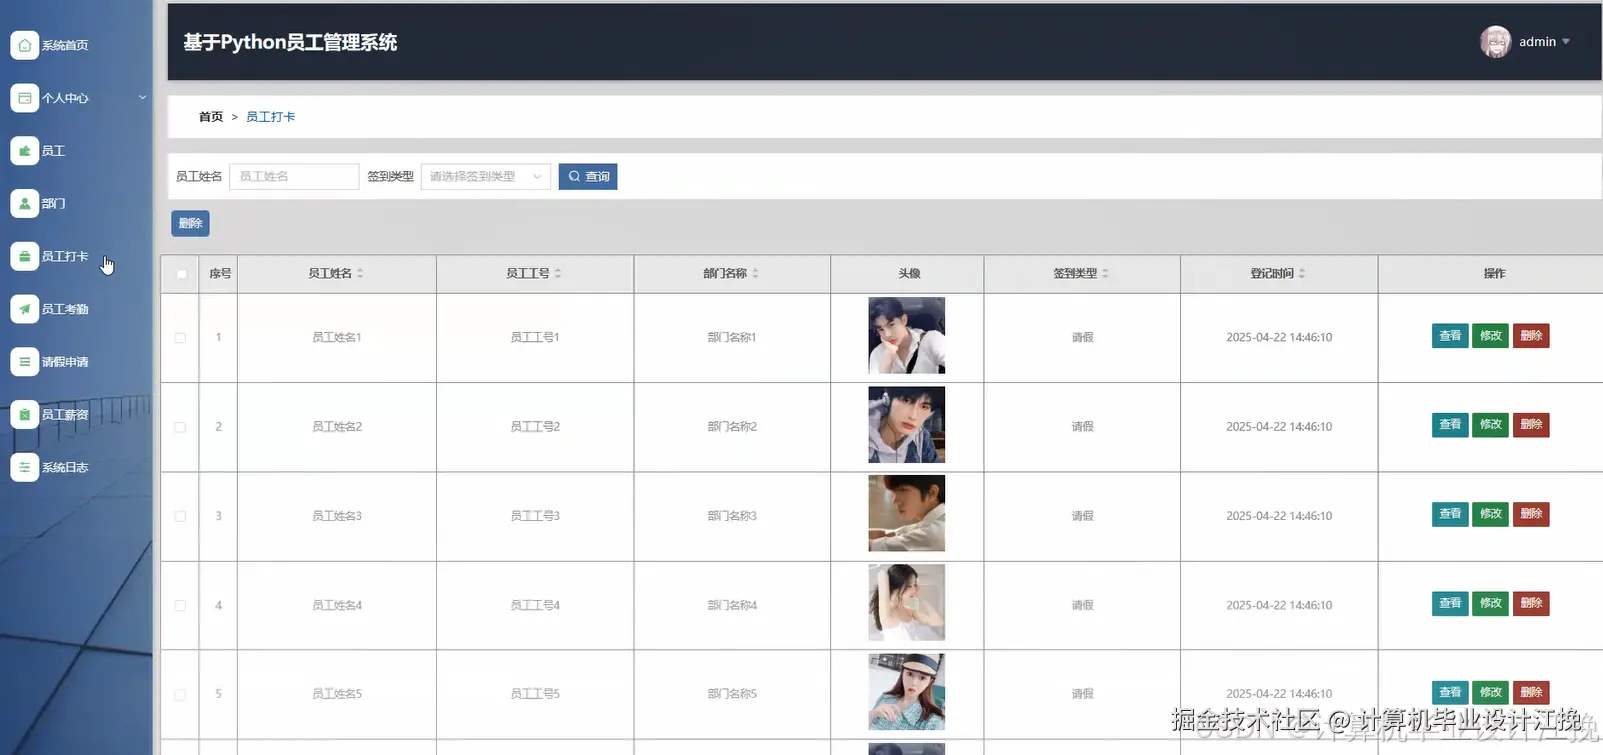1603x755 pixels.
Task: Check the checkbox for row 5
Action: pyautogui.click(x=180, y=694)
